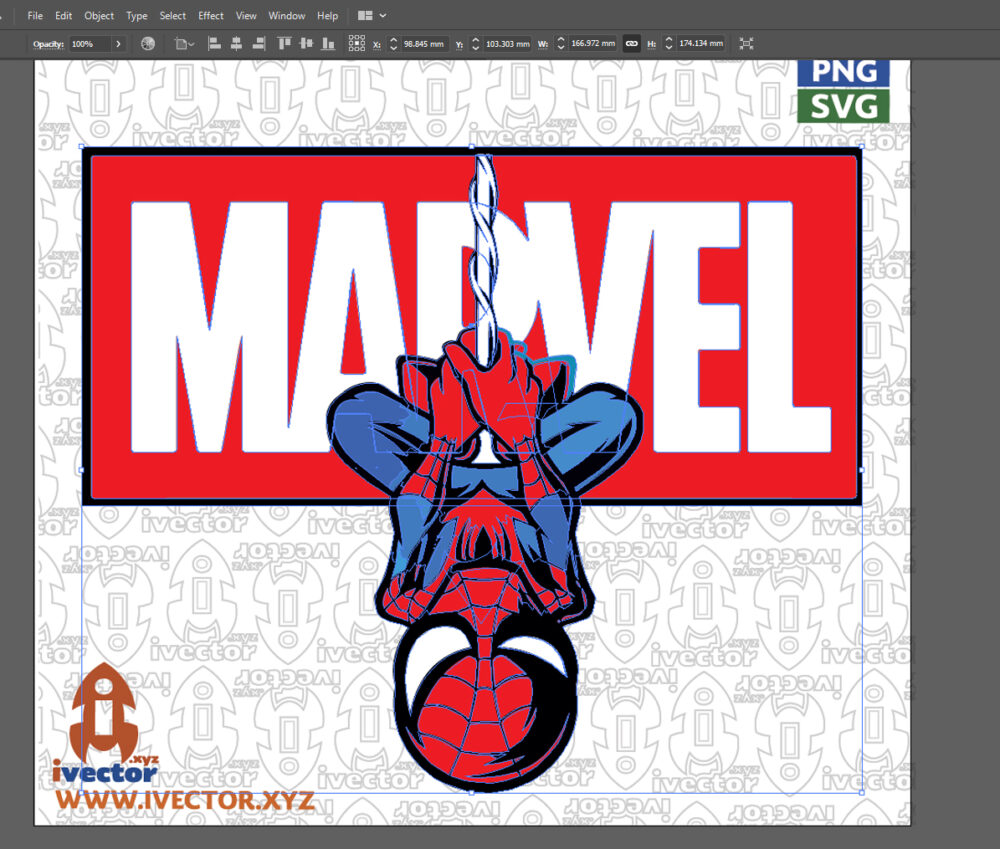Open the Object menu
The width and height of the screenshot is (1000, 849).
point(99,15)
